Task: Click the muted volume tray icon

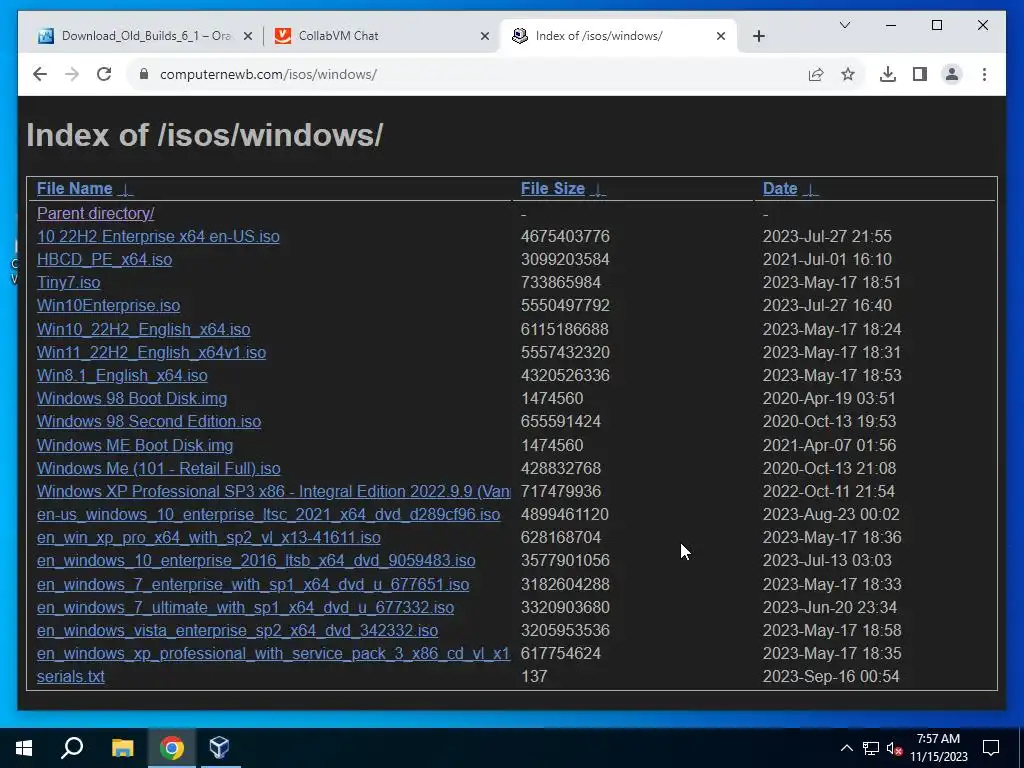Action: [x=895, y=748]
